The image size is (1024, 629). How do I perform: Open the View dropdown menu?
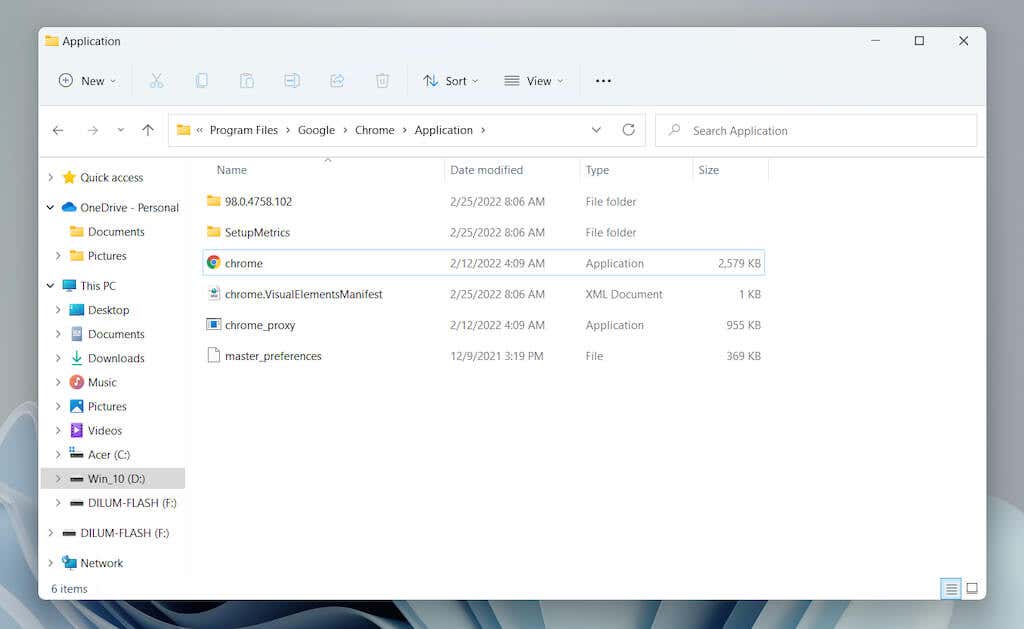click(x=534, y=81)
